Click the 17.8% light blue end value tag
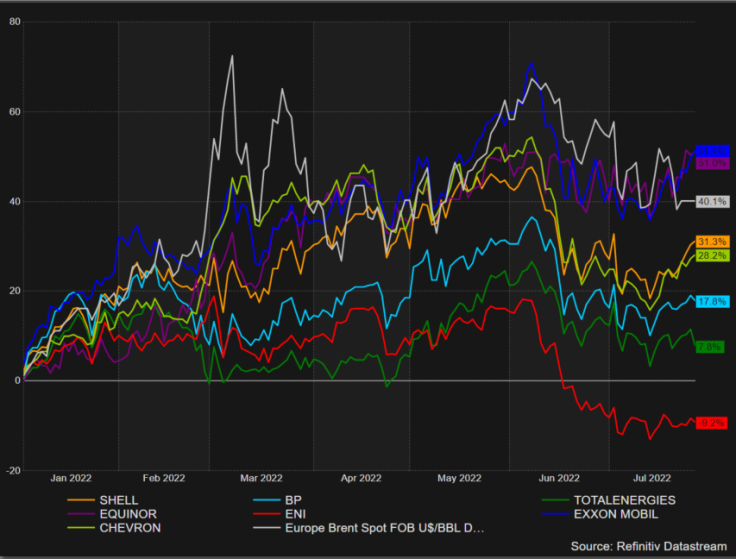Screen dimensions: 736x559 (712, 301)
